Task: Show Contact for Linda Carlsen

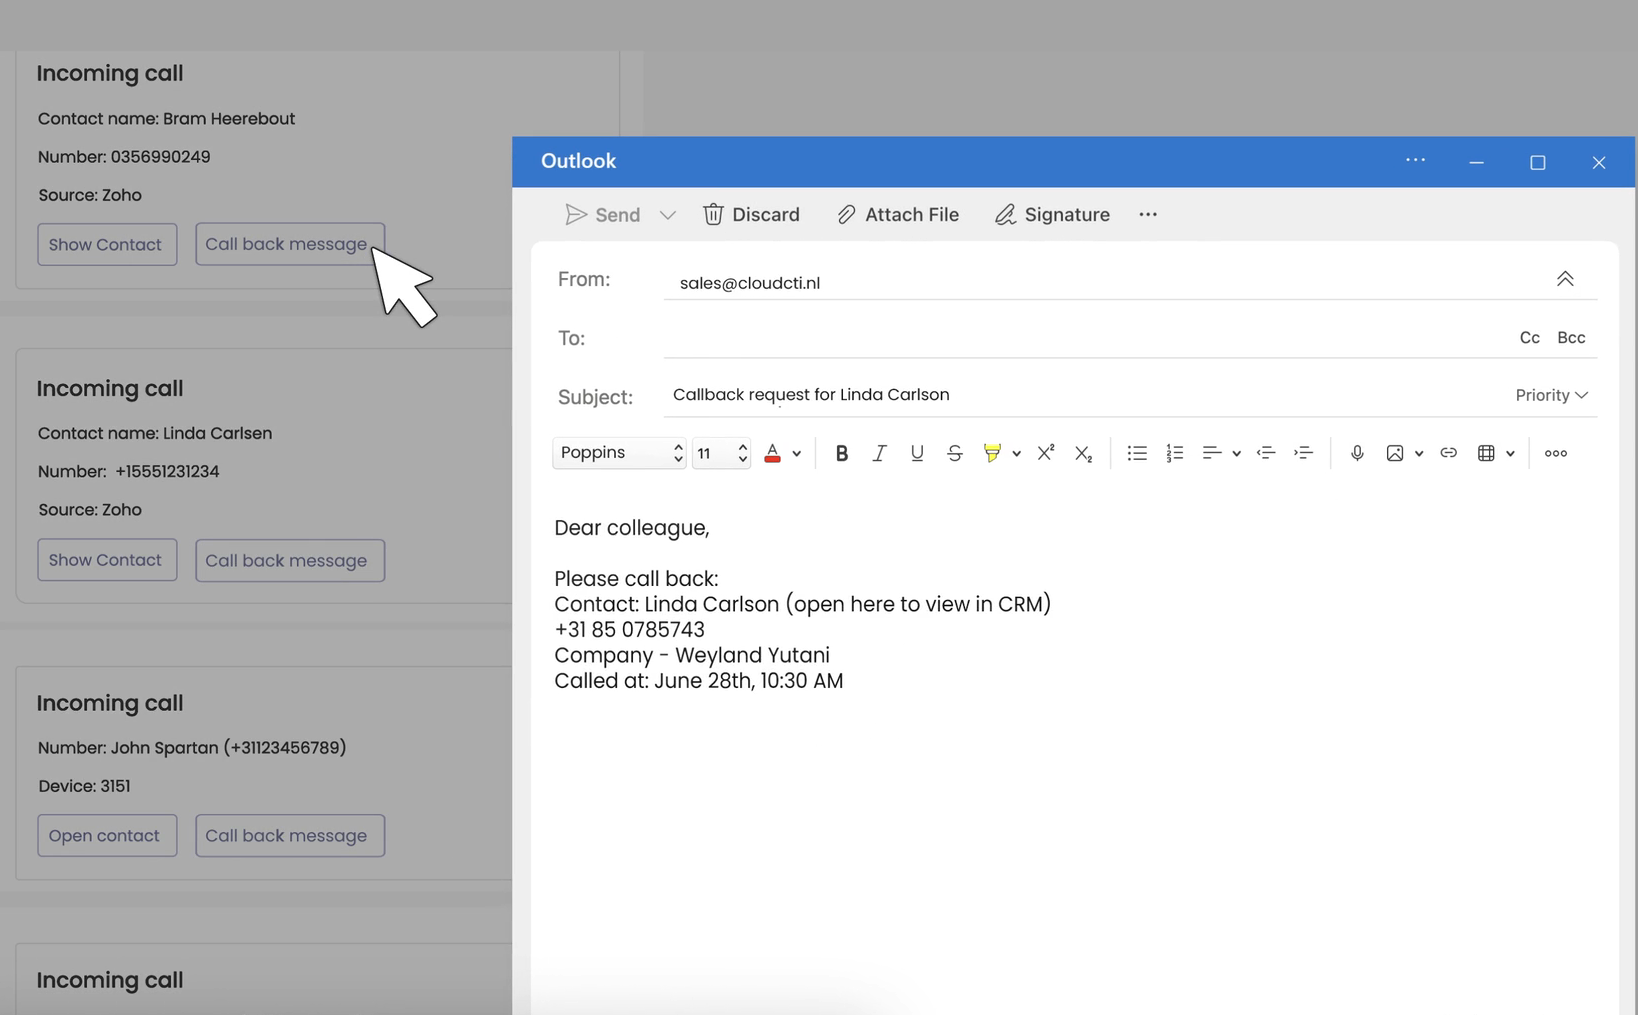Action: click(107, 560)
